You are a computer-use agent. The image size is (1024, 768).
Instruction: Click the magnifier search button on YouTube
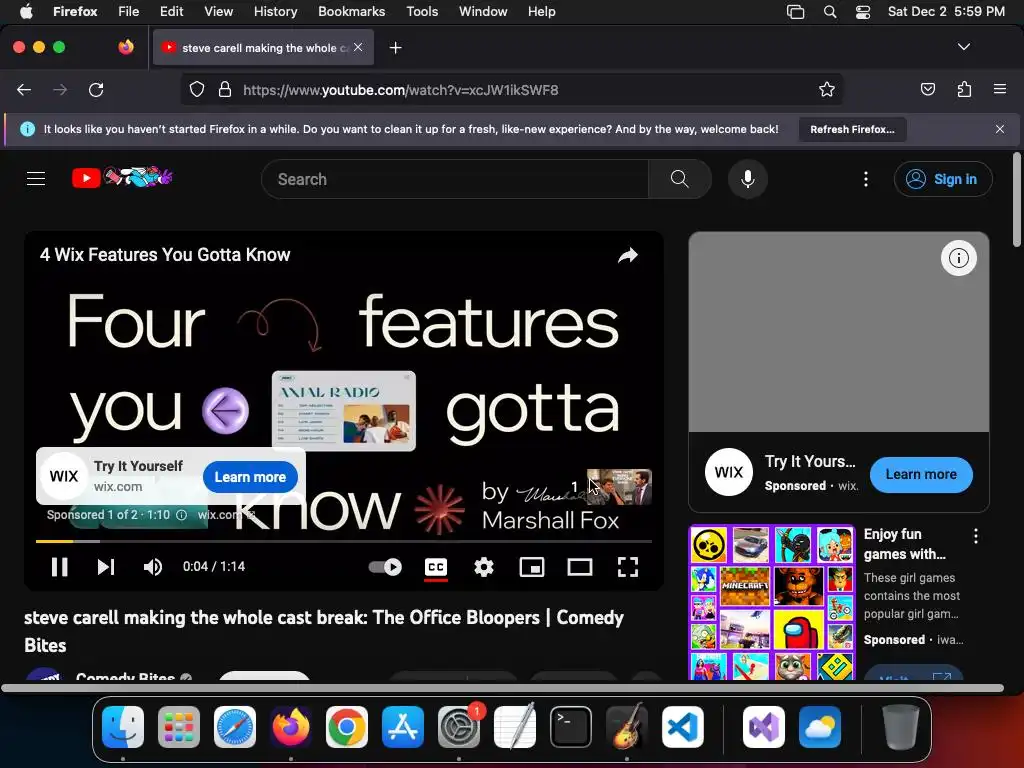coord(680,179)
